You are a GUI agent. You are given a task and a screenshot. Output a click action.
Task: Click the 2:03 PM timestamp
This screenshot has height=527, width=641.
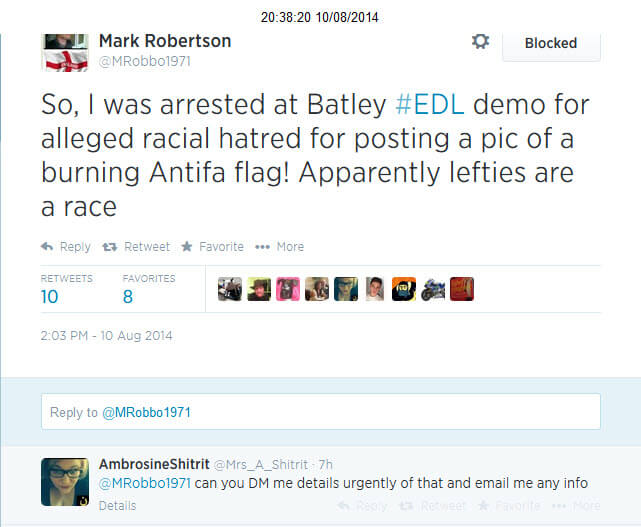106,336
